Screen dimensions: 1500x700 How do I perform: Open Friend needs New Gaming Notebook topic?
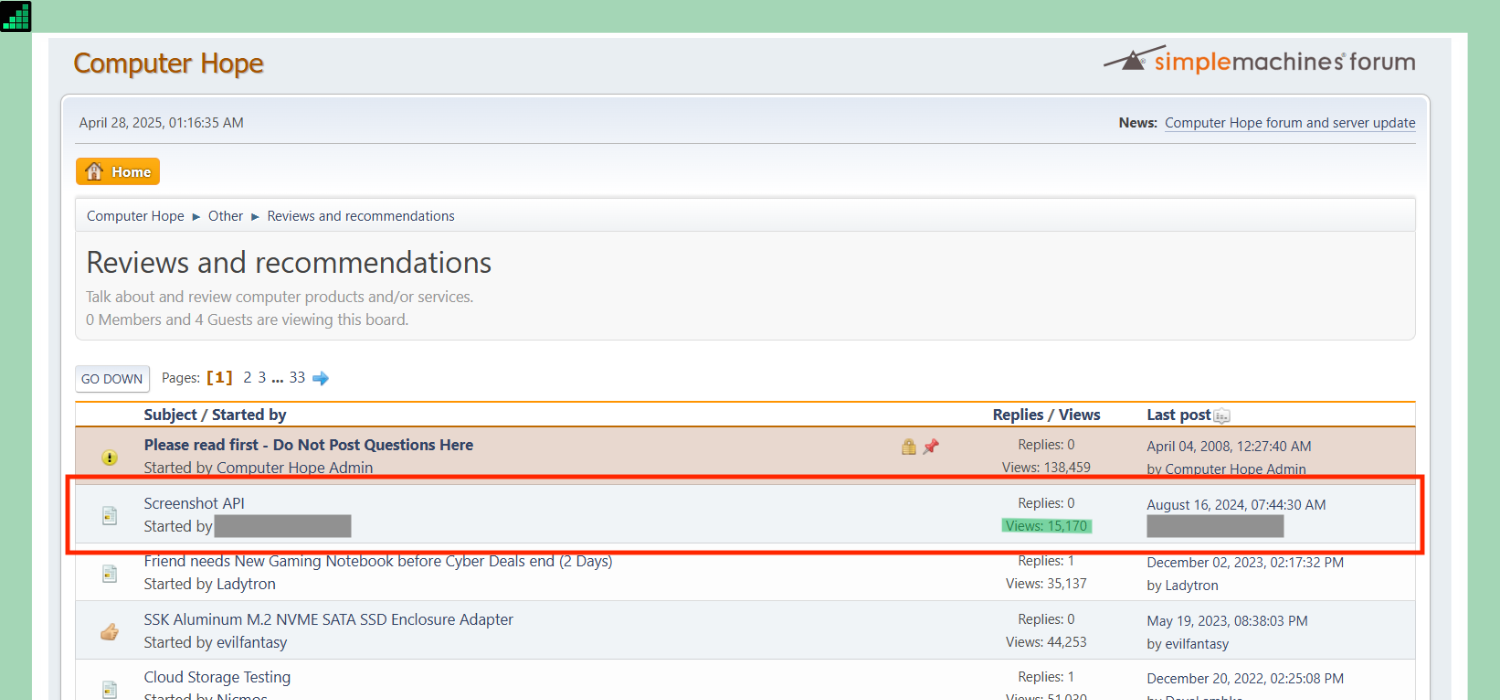coord(378,562)
